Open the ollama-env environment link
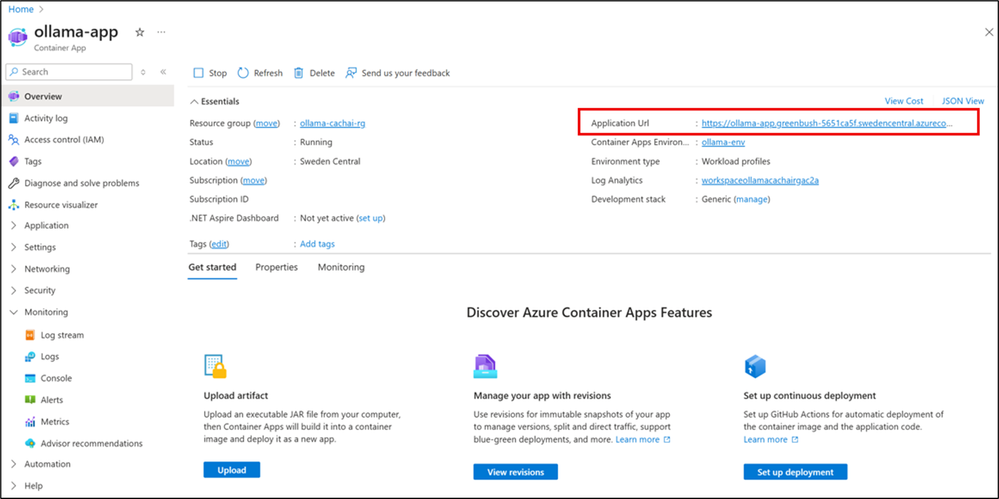This screenshot has width=999, height=499. tap(723, 142)
